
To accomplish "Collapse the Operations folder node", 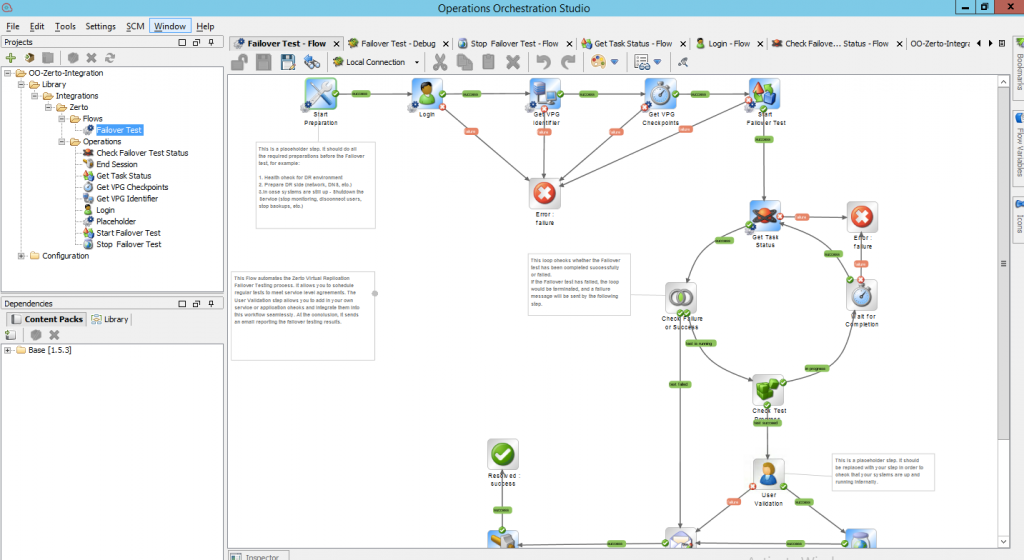I will pos(62,142).
